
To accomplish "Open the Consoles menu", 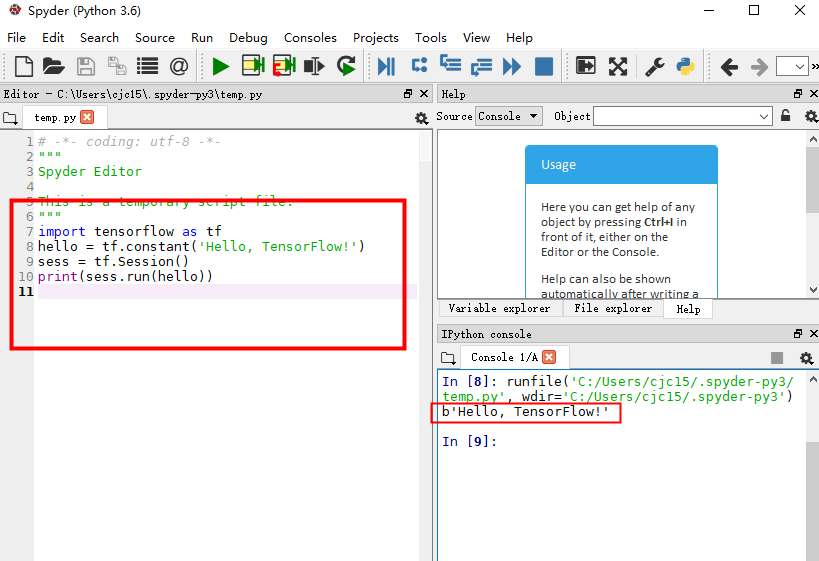I will point(310,38).
